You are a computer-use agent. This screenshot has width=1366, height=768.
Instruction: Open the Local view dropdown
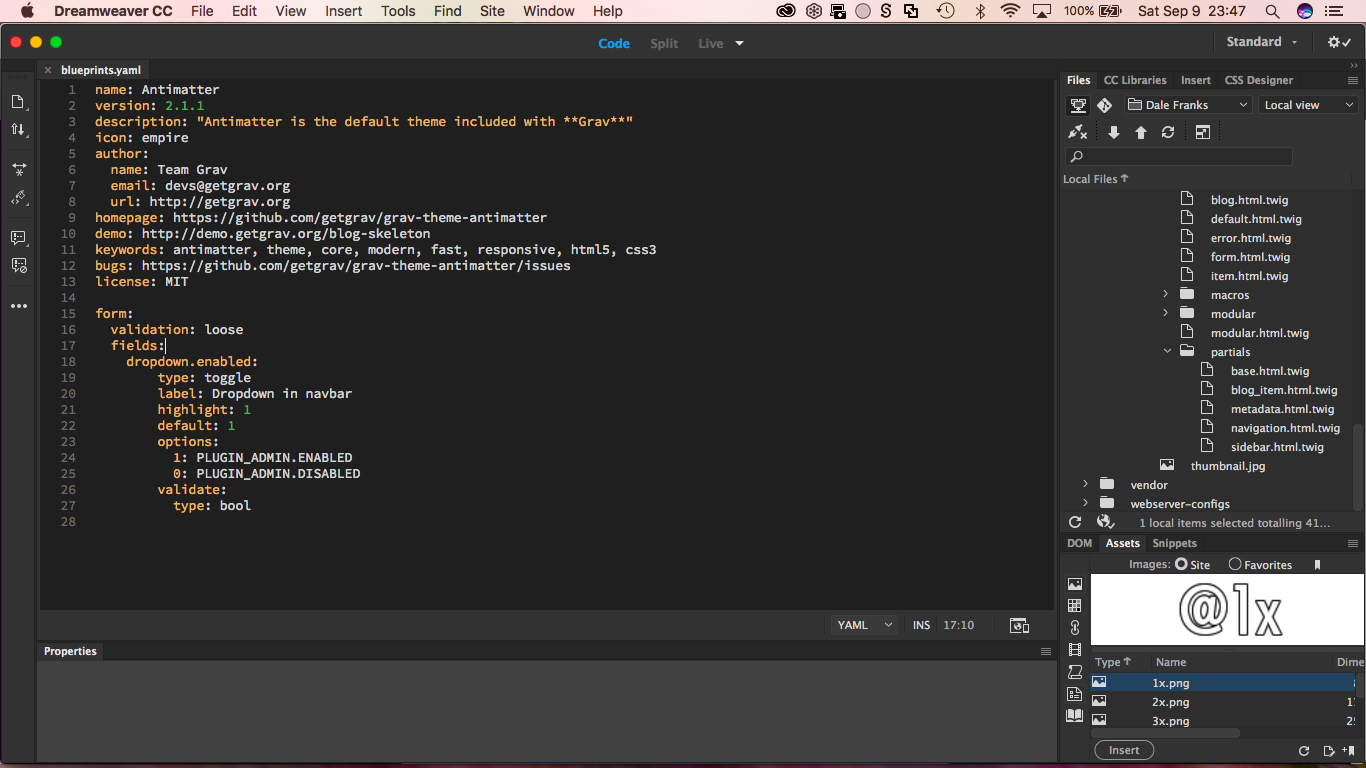coord(1308,105)
